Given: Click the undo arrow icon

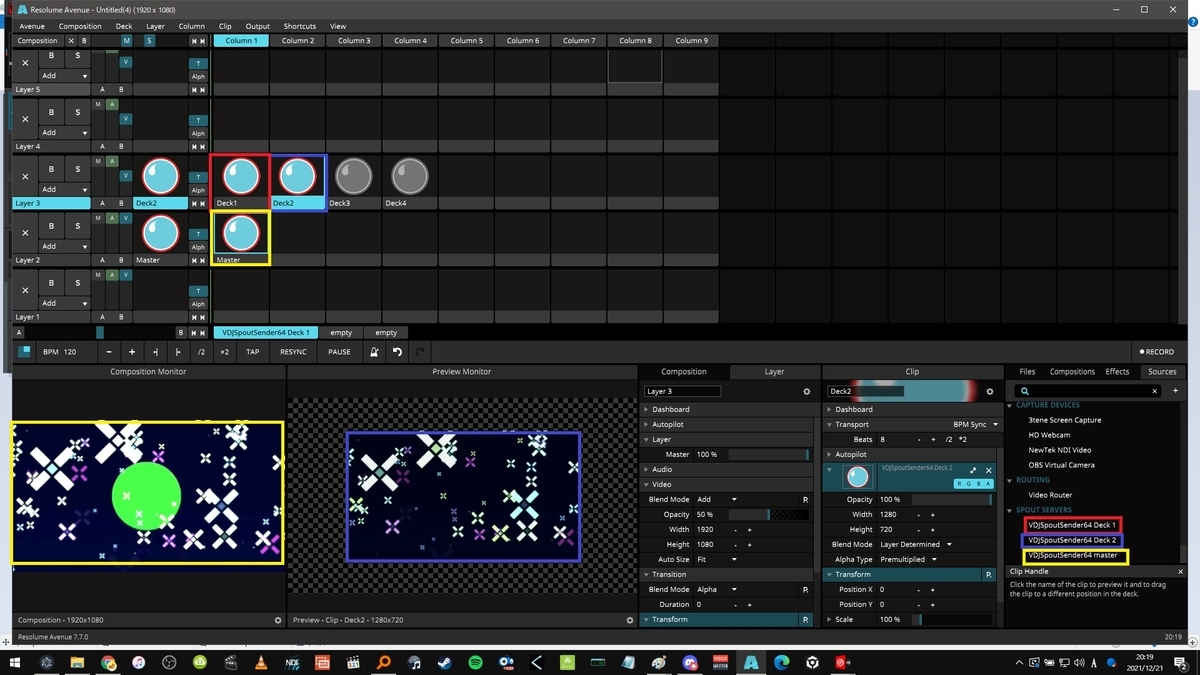Looking at the screenshot, I should 397,352.
